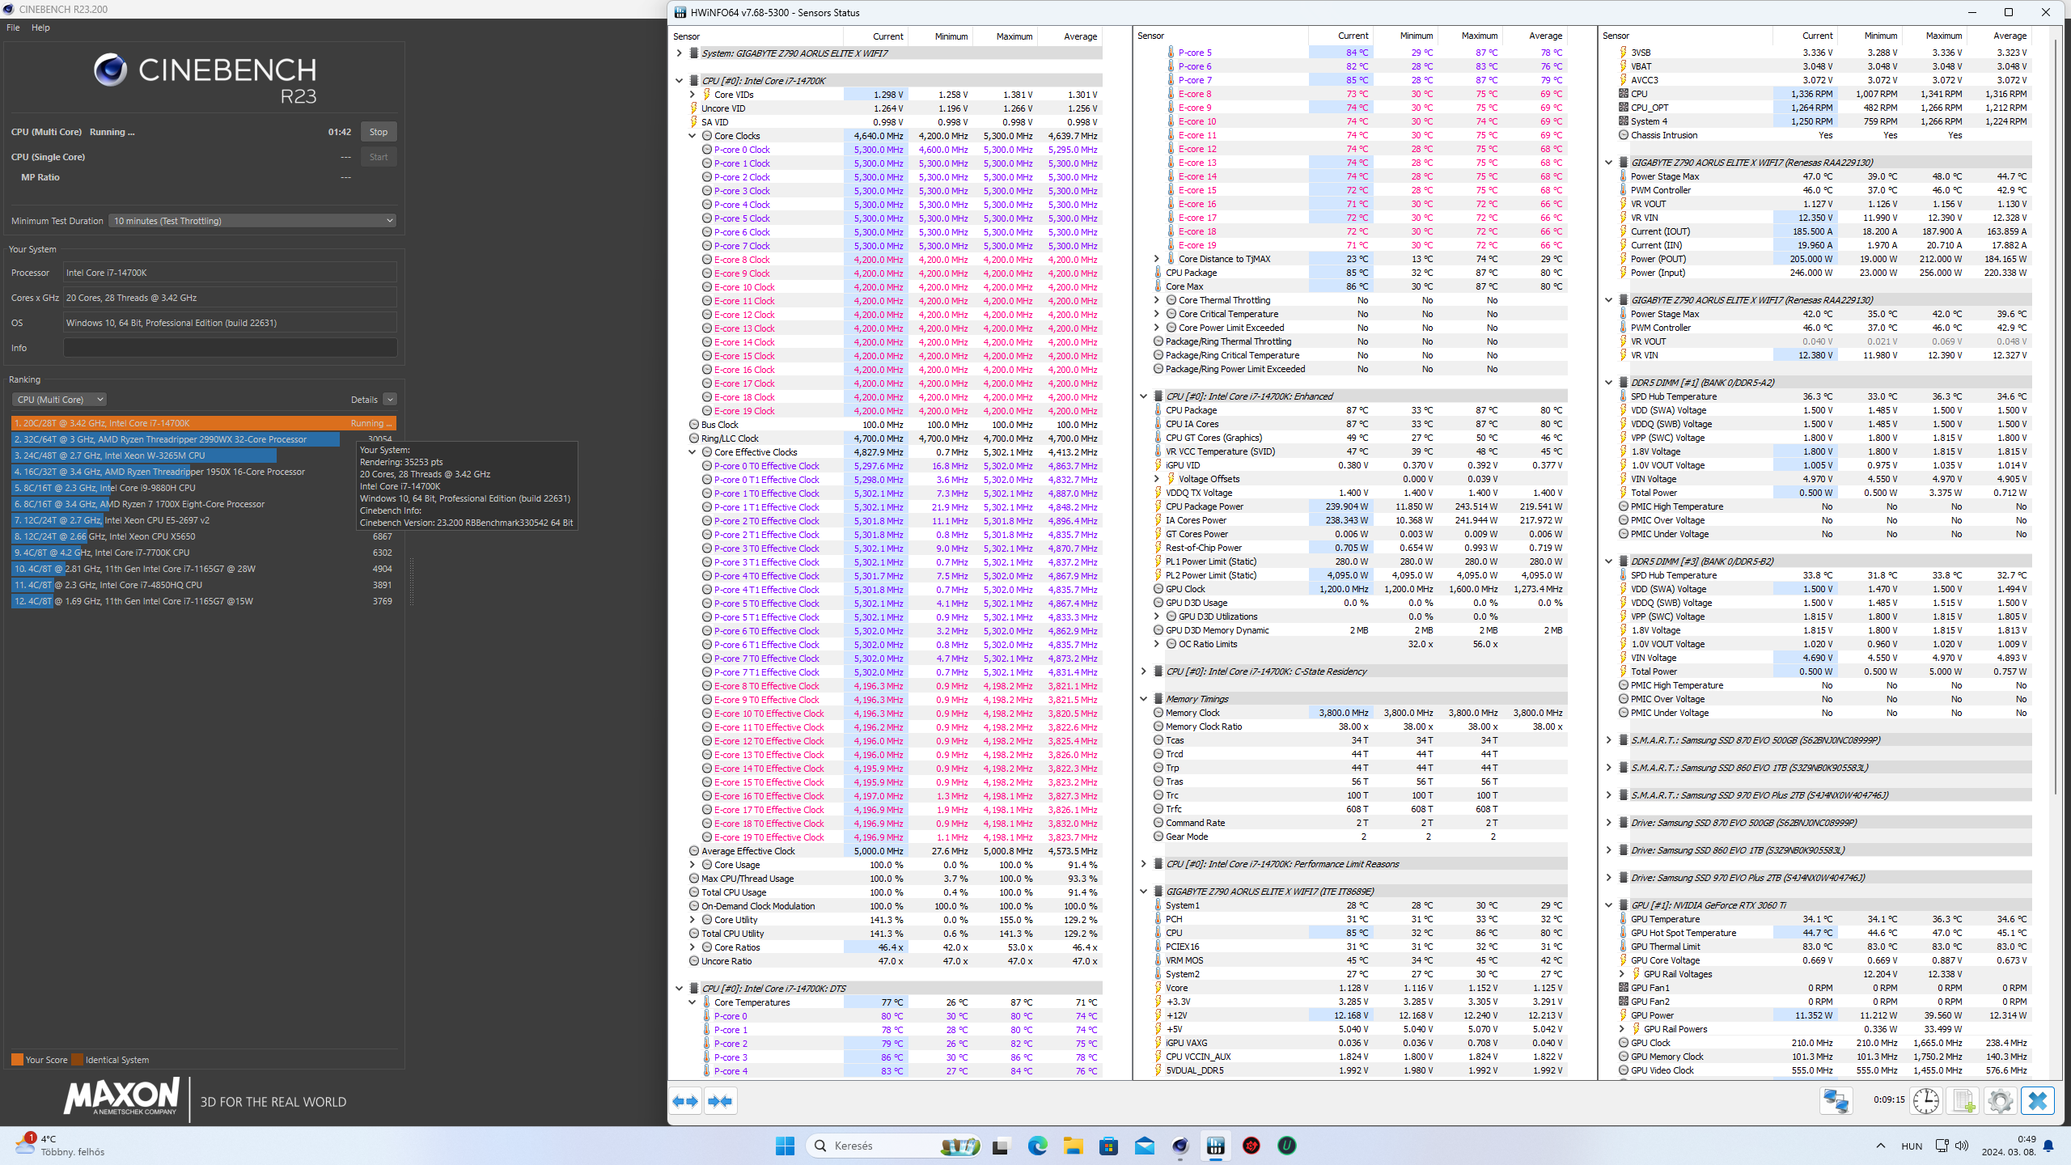Click the network tray icon
The width and height of the screenshot is (2071, 1165).
(x=1942, y=1146)
